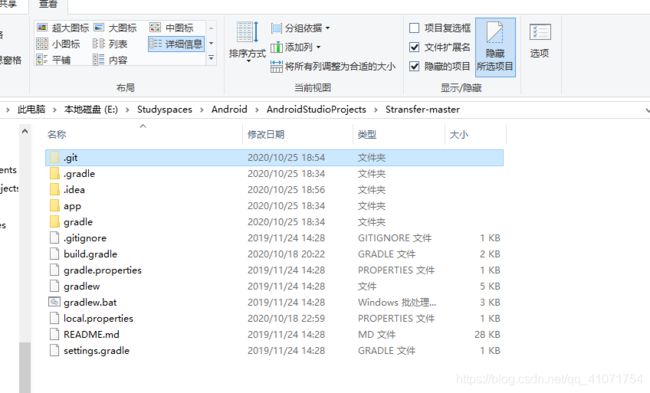Select gradlew file name
This screenshot has height=393, width=650.
tap(82, 286)
